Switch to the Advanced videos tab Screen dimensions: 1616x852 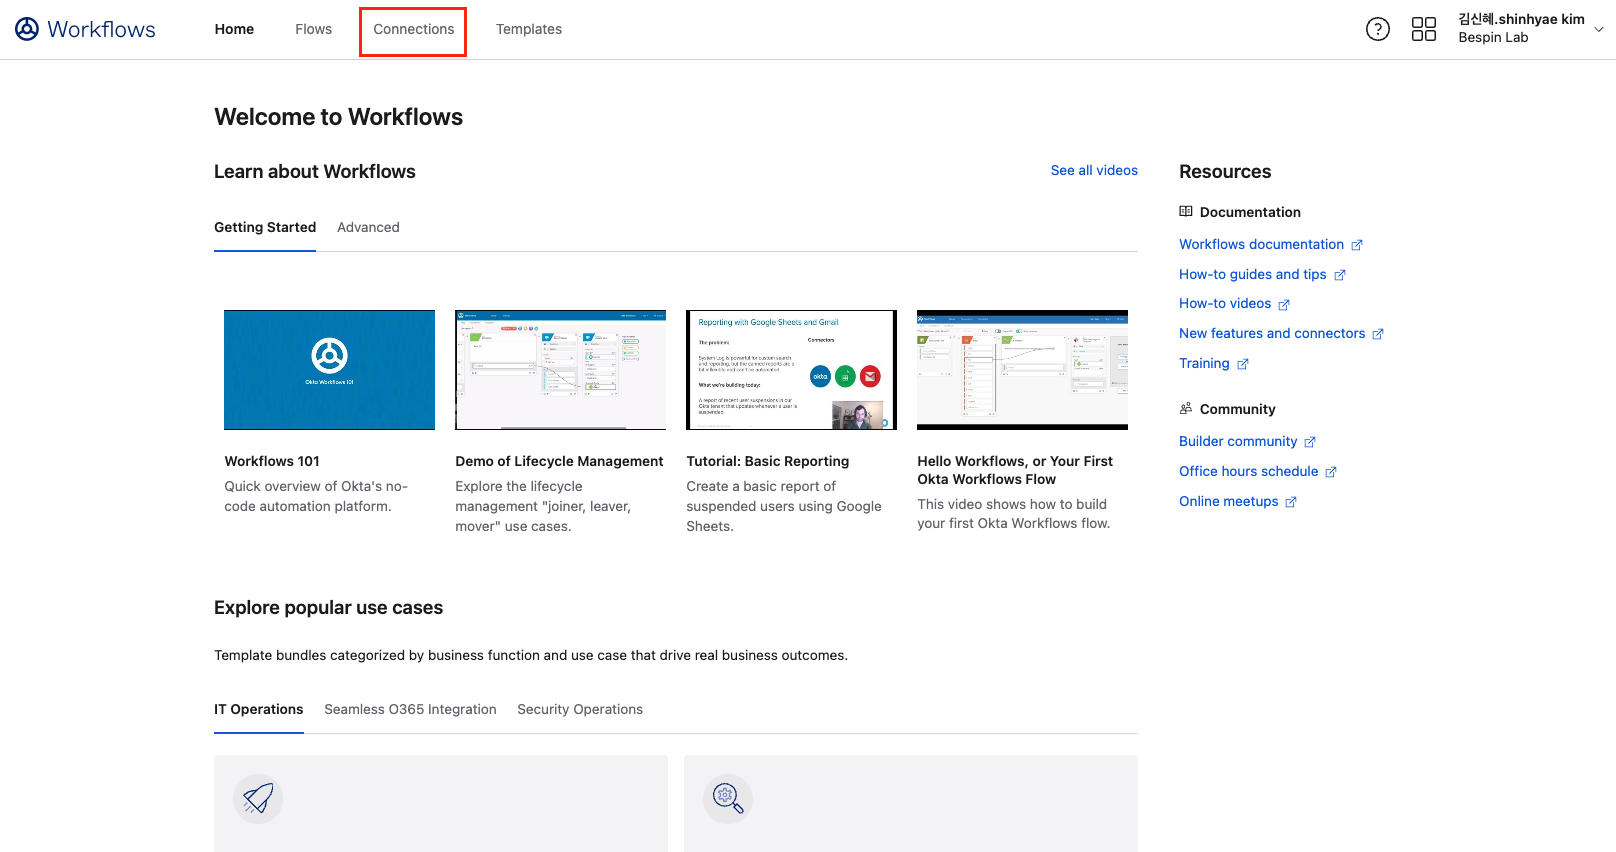click(368, 227)
